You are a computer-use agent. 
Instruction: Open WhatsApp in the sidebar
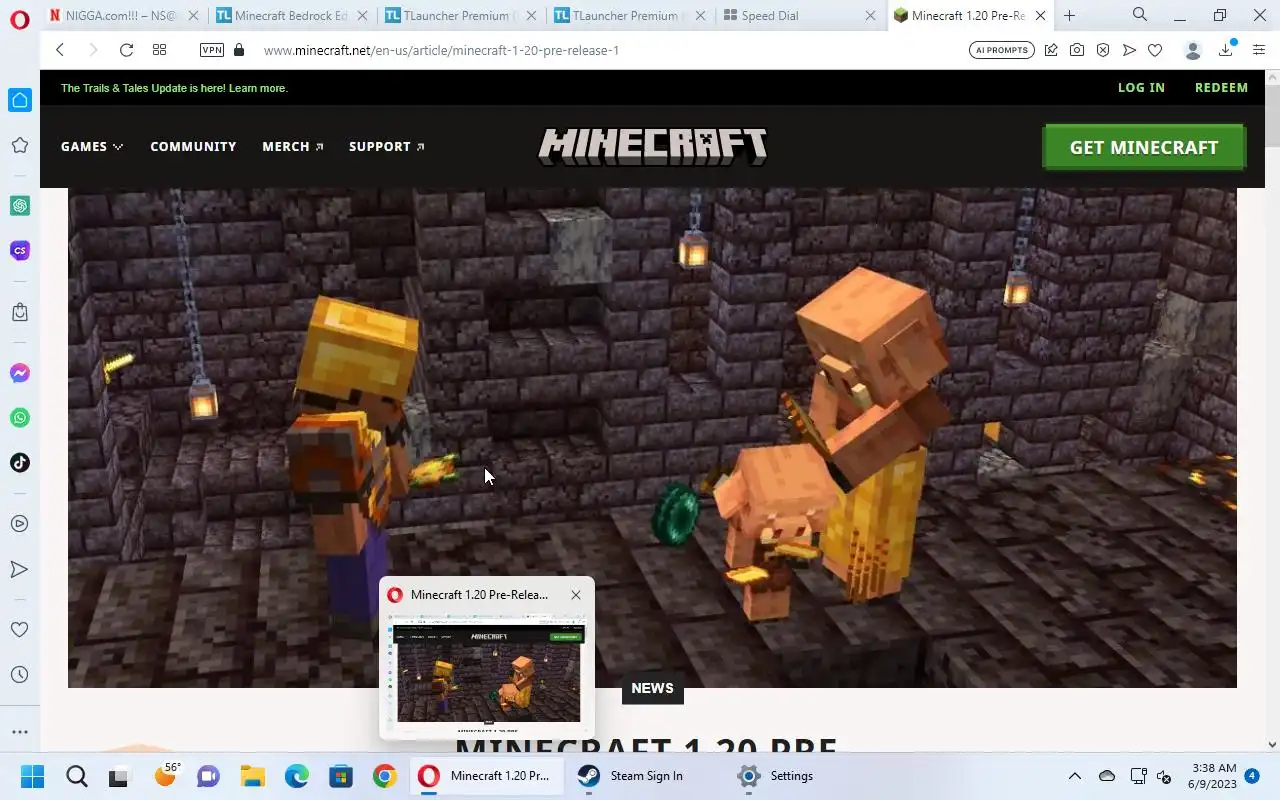[x=20, y=418]
